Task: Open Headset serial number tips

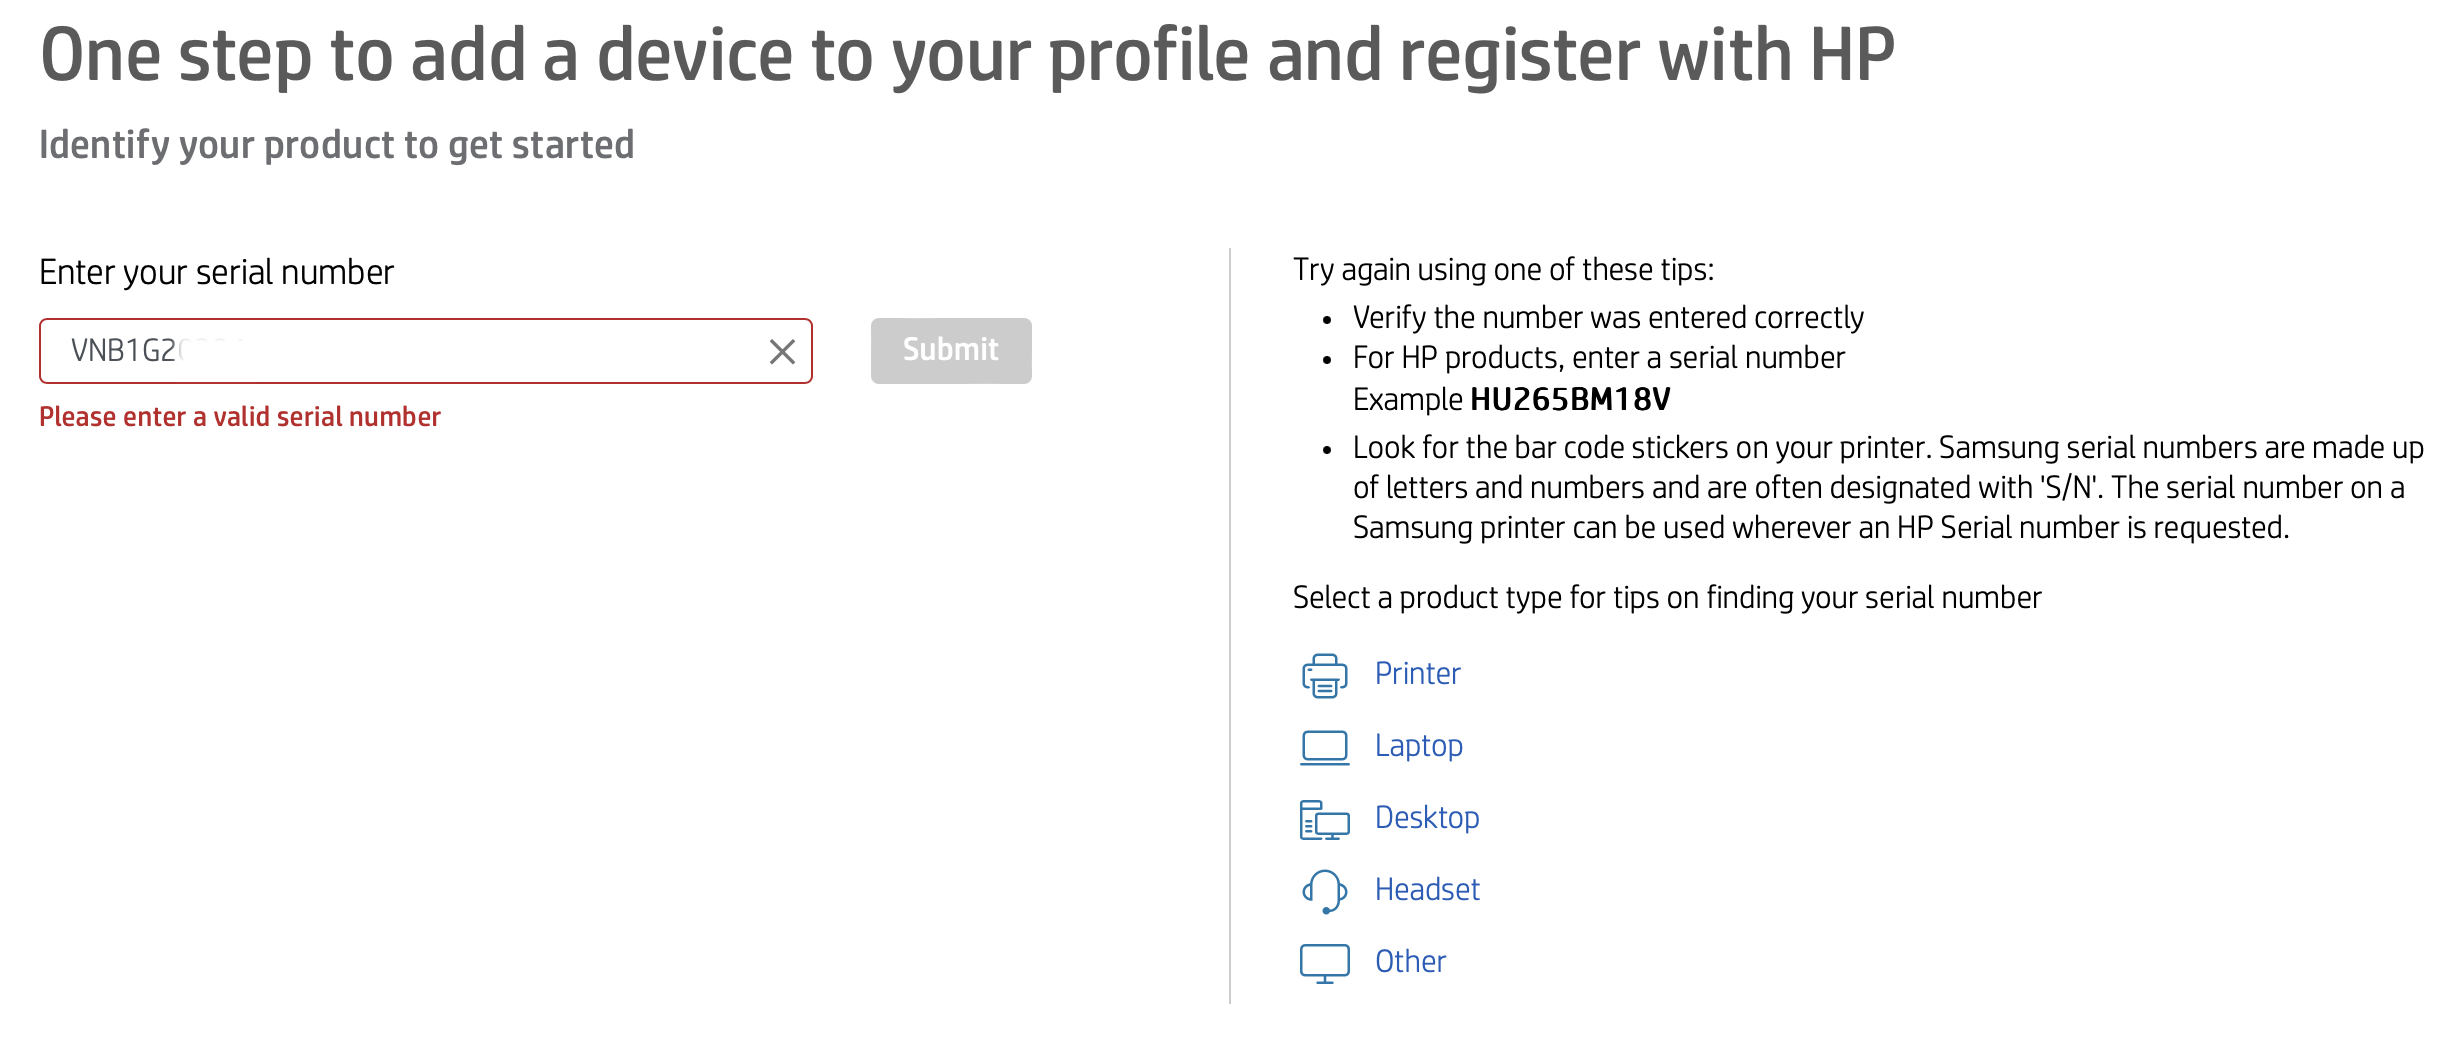Action: point(1427,890)
